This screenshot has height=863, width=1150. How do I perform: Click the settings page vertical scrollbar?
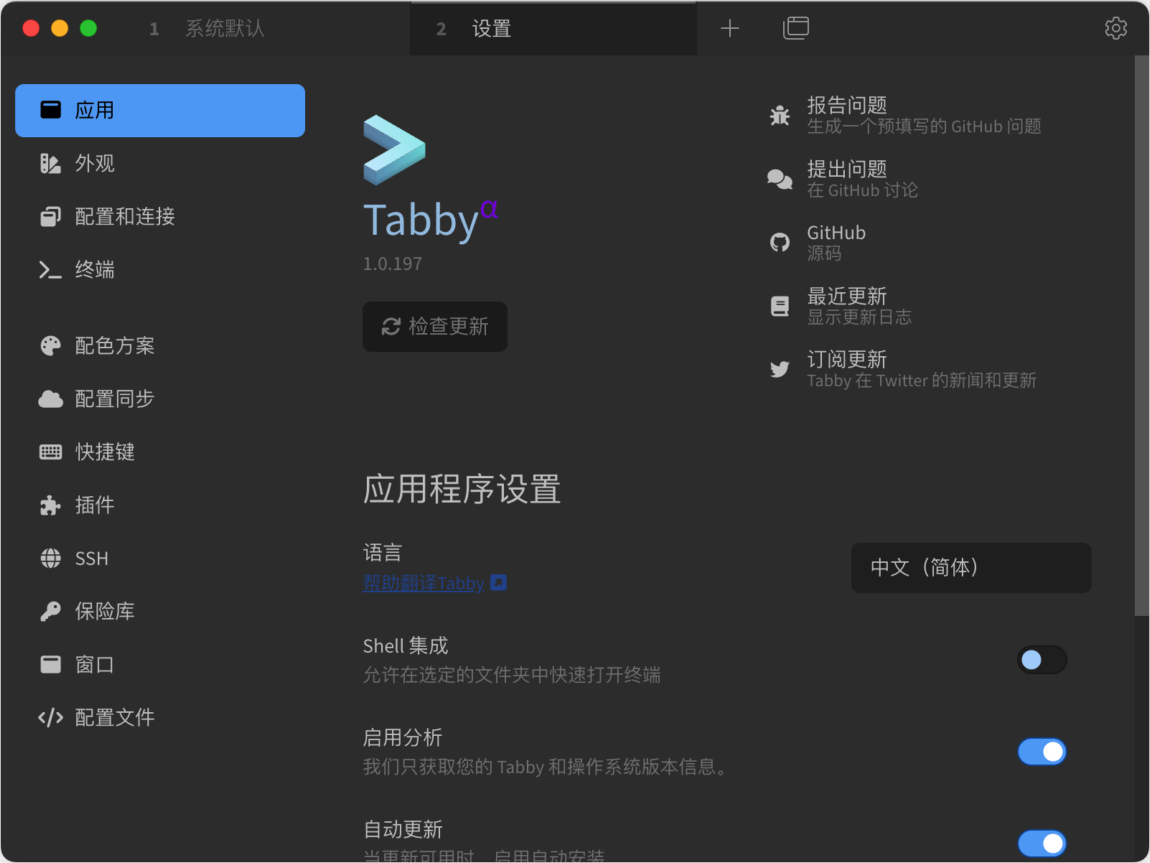[x=1141, y=337]
